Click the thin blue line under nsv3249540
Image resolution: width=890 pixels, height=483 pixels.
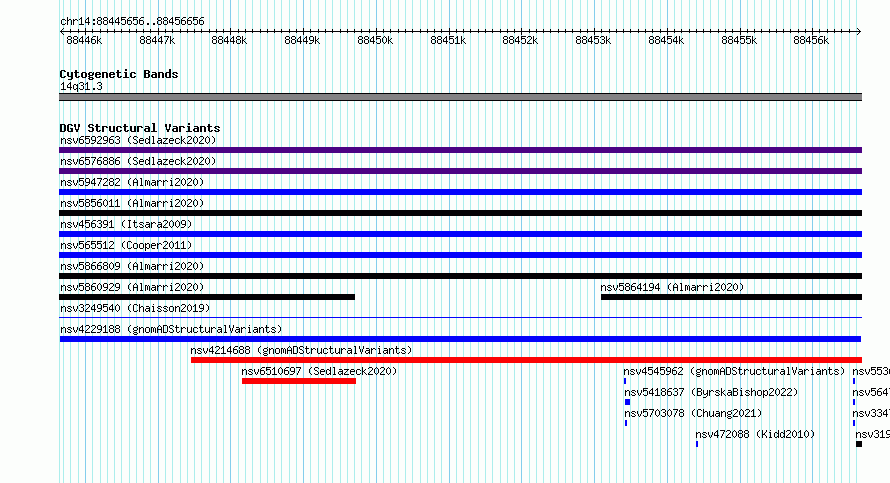click(460, 318)
